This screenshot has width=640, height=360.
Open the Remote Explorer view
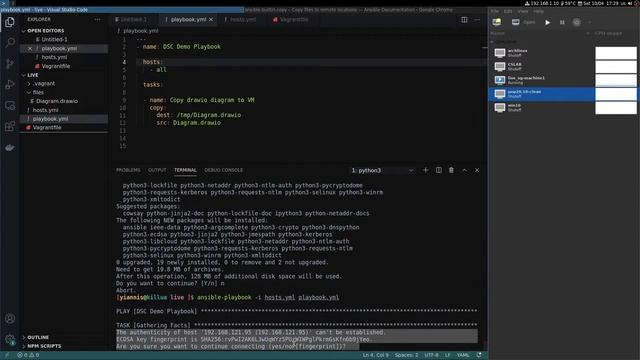coord(10,106)
